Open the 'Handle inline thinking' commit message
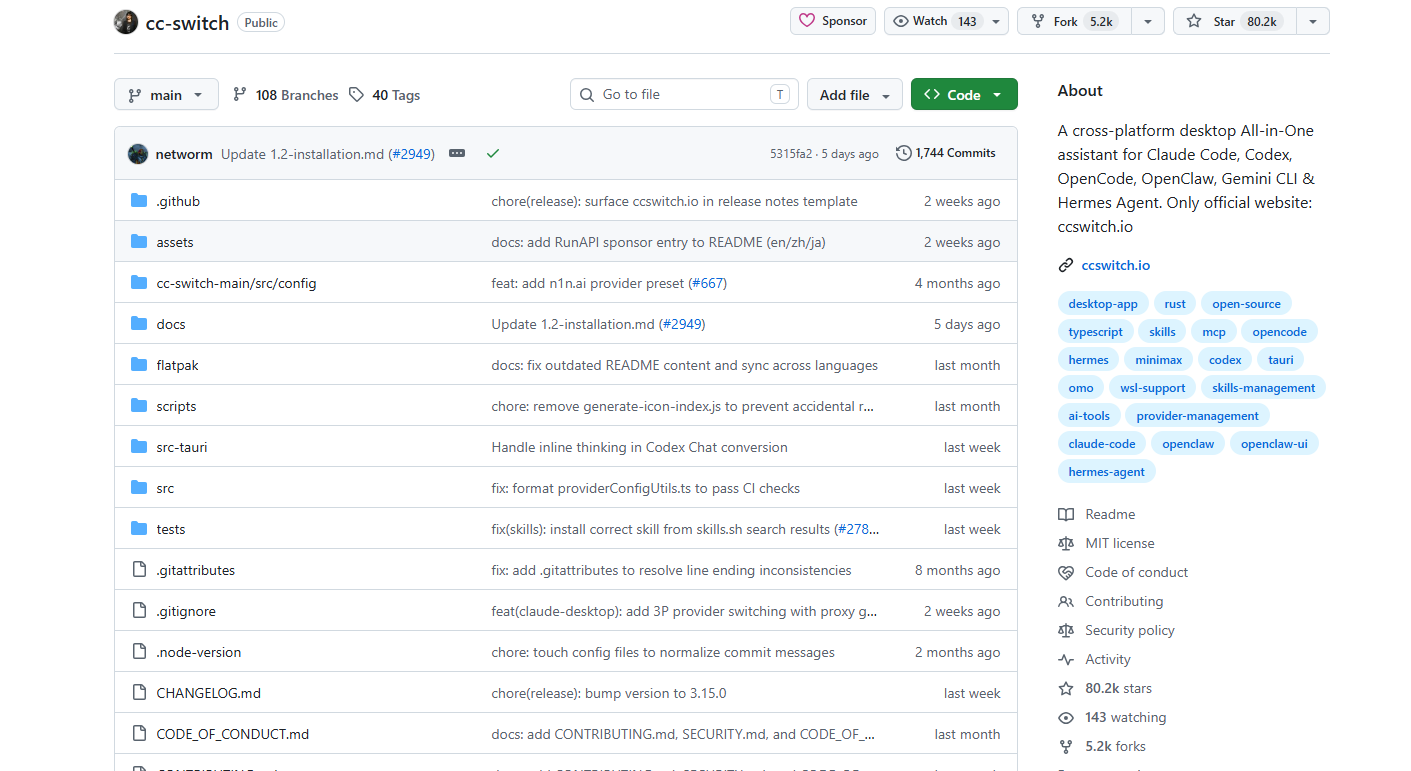Viewport: 1411px width, 771px height. 640,447
